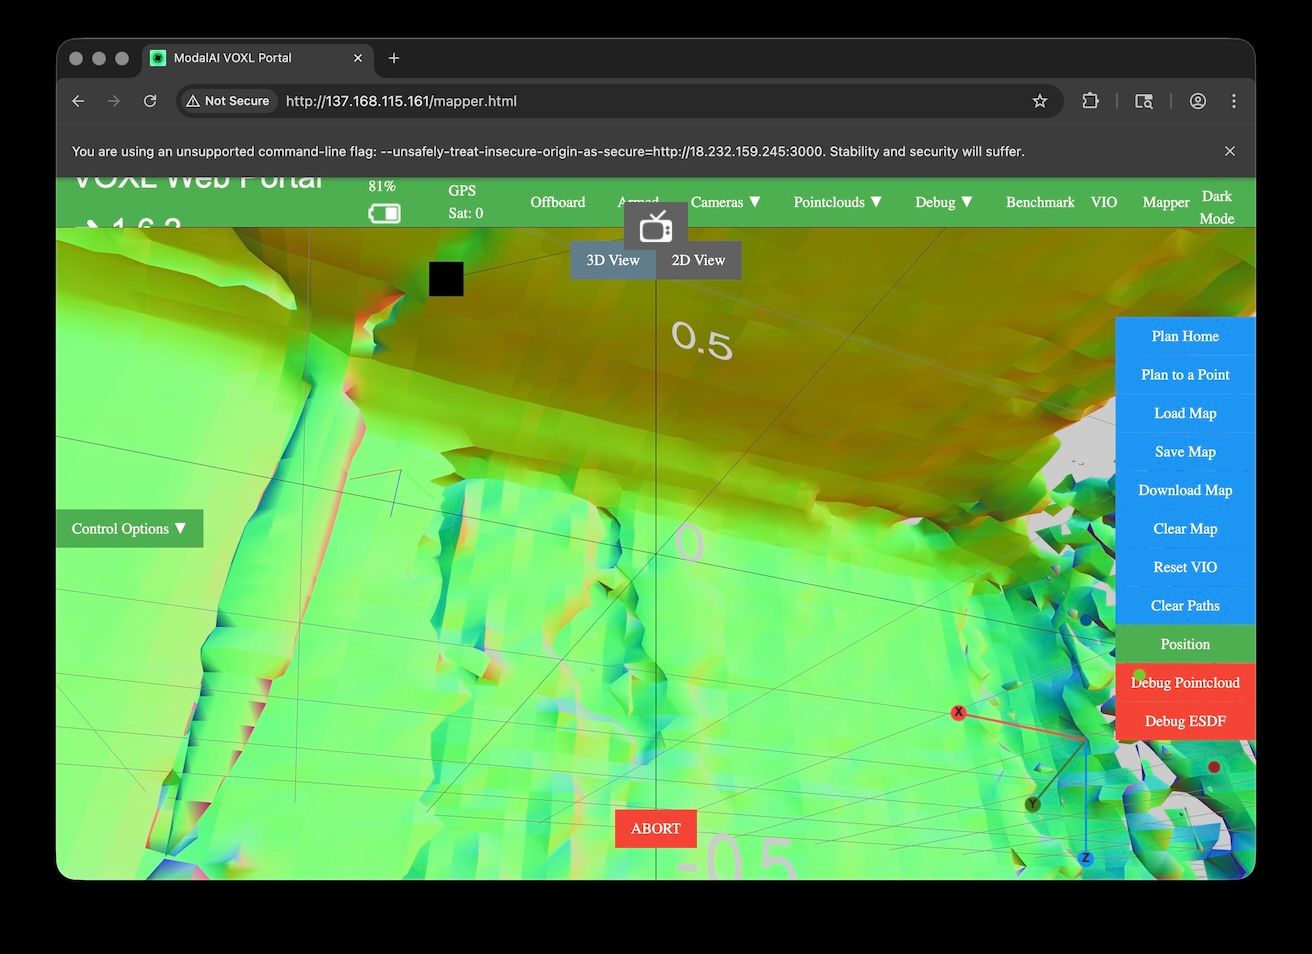Toggle the Debug ESDF overlay
The image size is (1312, 954).
click(x=1185, y=721)
